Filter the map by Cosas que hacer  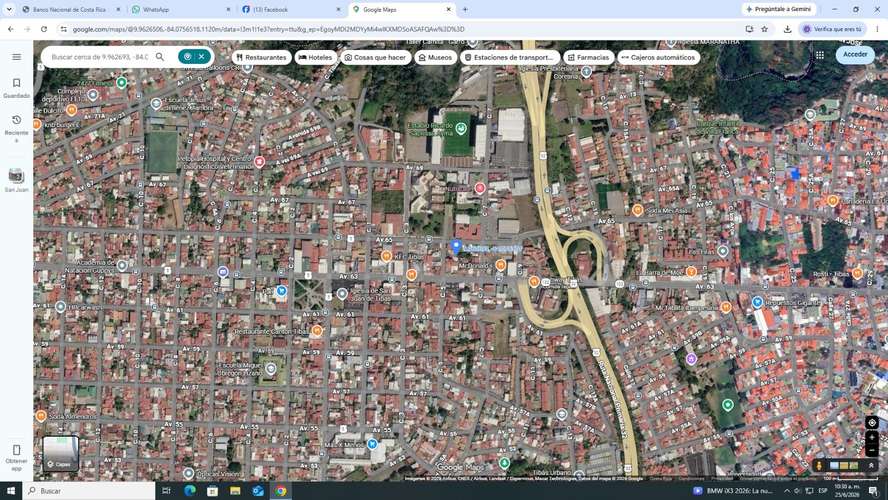coord(375,57)
